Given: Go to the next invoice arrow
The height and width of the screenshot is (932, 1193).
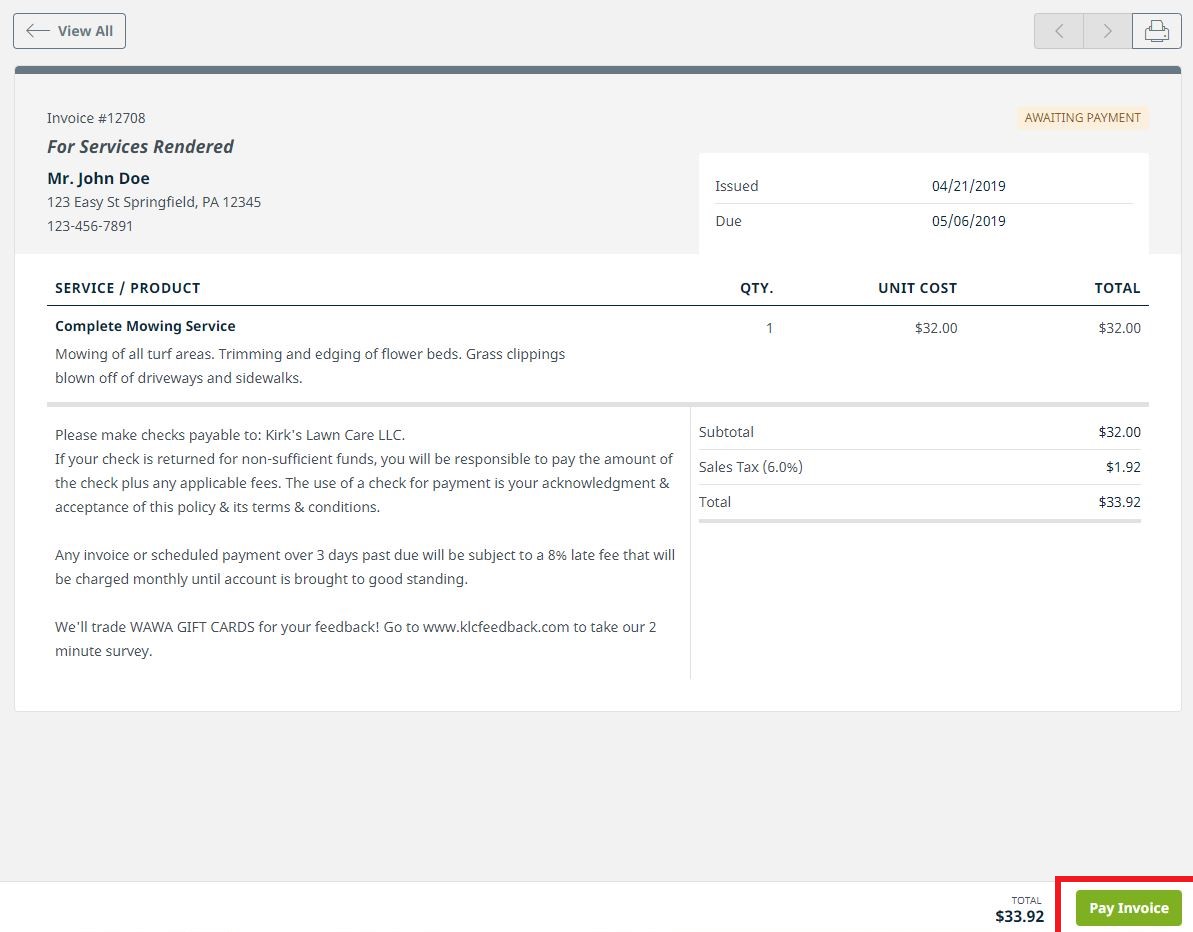Looking at the screenshot, I should click(x=1107, y=31).
